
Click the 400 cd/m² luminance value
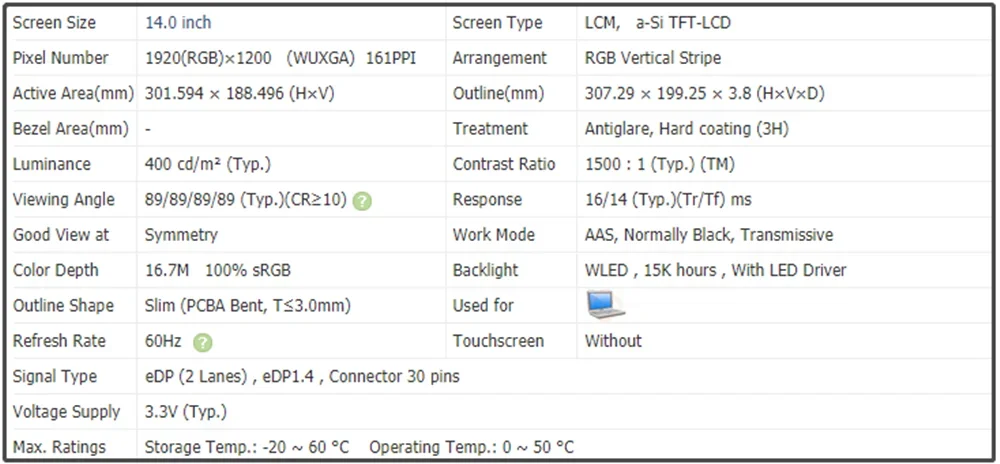(208, 164)
